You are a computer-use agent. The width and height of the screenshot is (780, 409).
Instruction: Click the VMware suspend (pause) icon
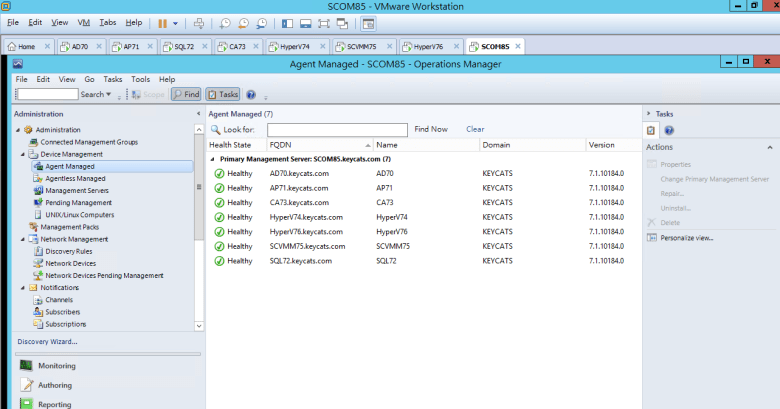[x=162, y=22]
